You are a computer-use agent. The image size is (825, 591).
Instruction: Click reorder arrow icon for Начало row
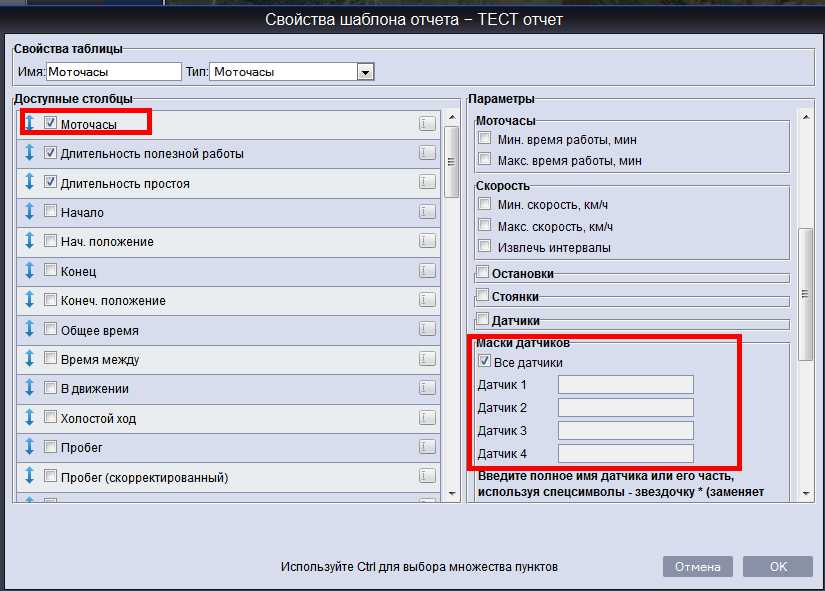point(30,212)
